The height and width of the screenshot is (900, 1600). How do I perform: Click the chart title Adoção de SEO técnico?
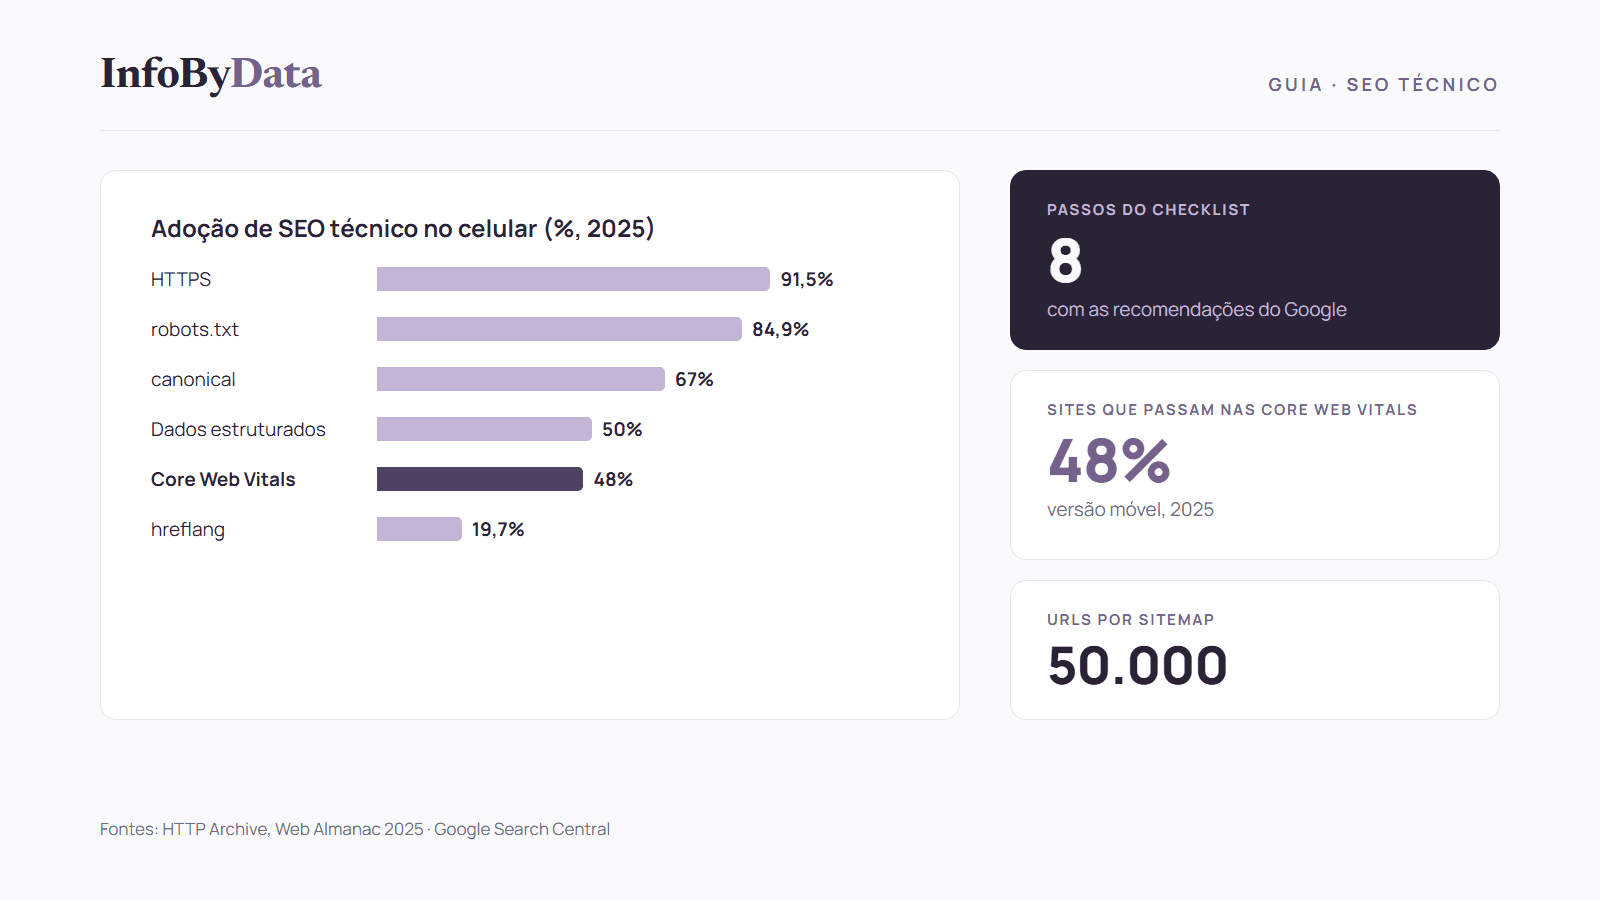(x=402, y=229)
